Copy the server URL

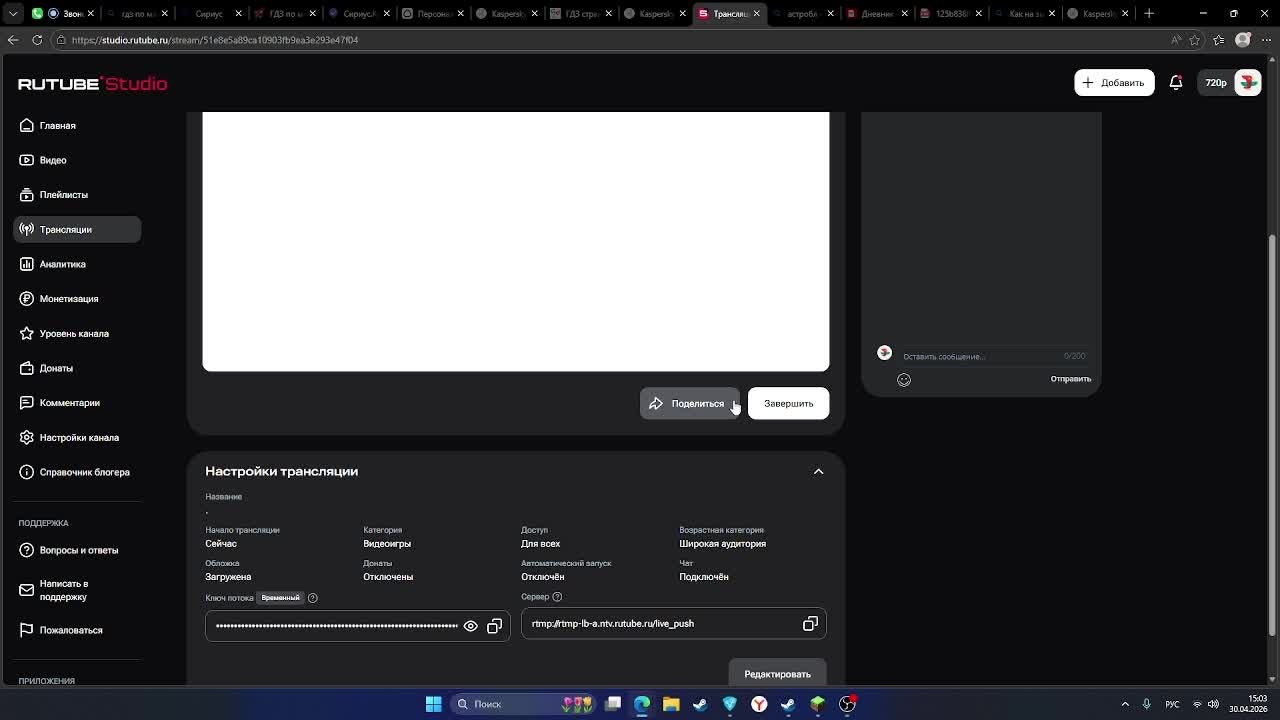click(810, 624)
